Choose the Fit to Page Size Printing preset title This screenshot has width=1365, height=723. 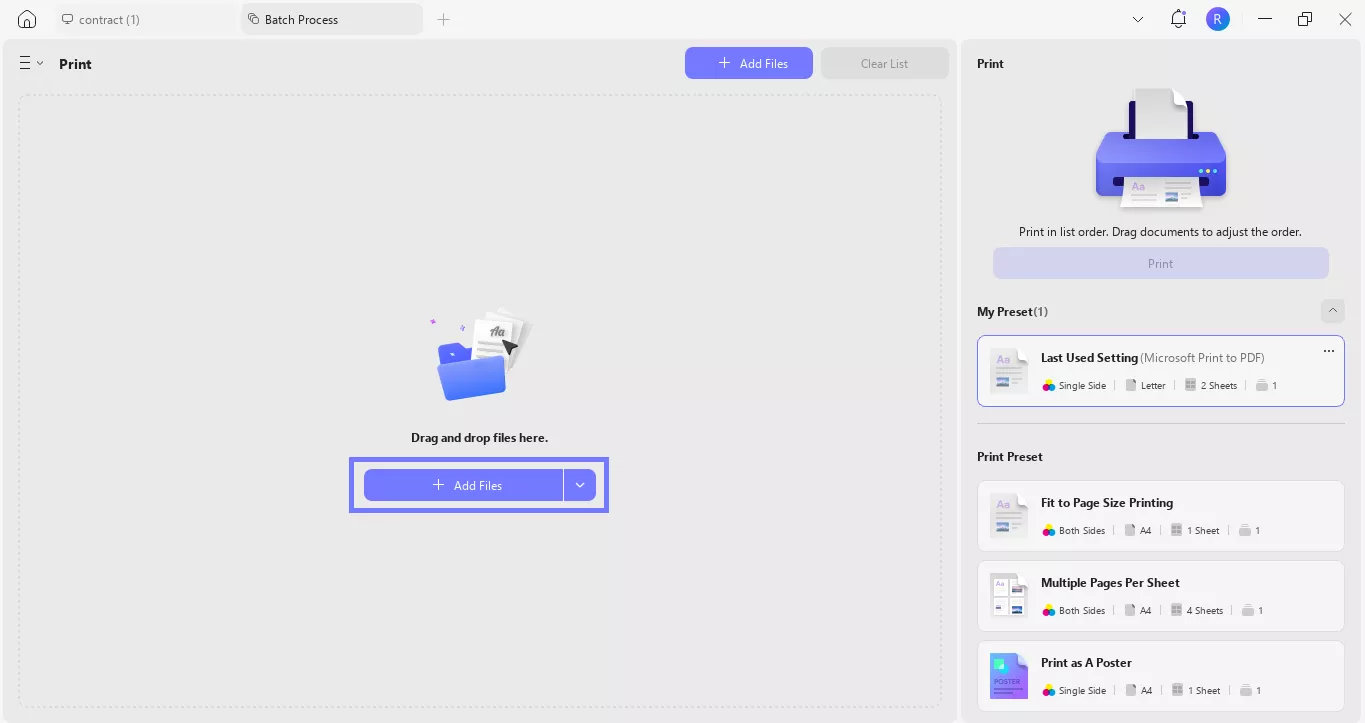point(1107,503)
